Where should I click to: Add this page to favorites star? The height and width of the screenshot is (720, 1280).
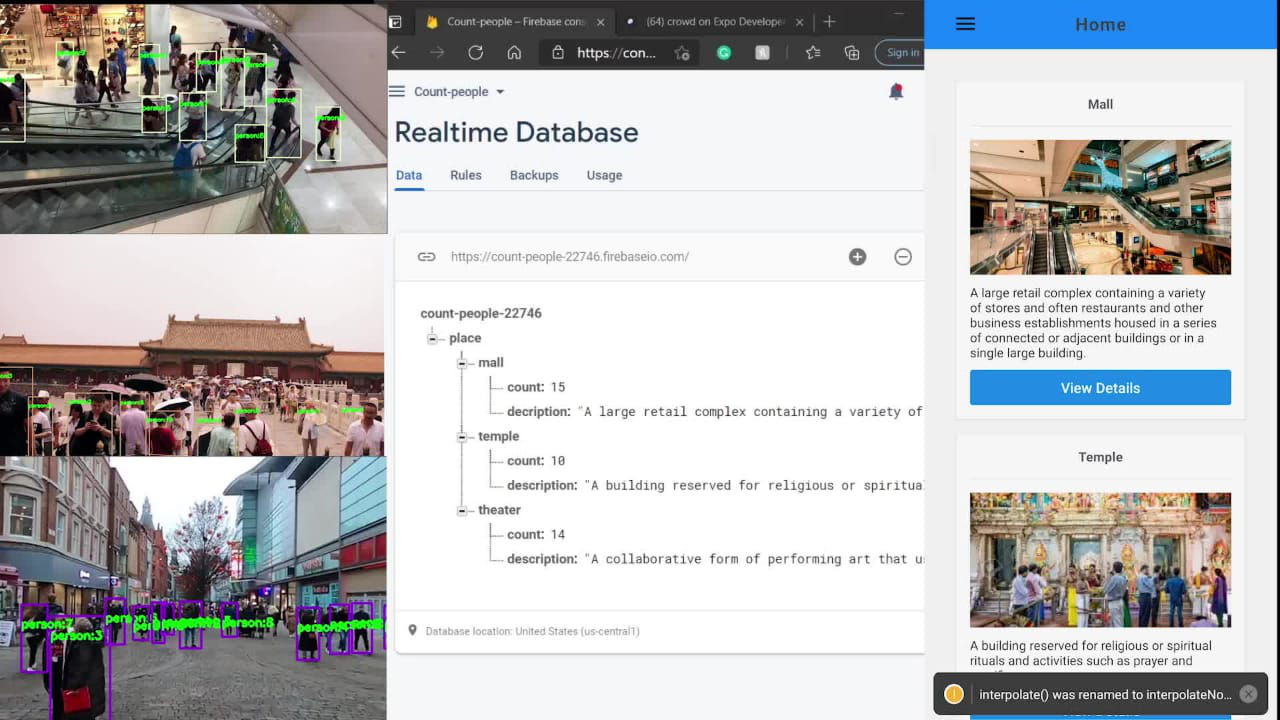coord(682,53)
